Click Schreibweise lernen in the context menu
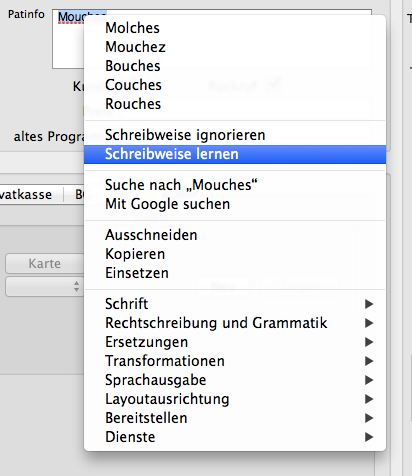 235,154
